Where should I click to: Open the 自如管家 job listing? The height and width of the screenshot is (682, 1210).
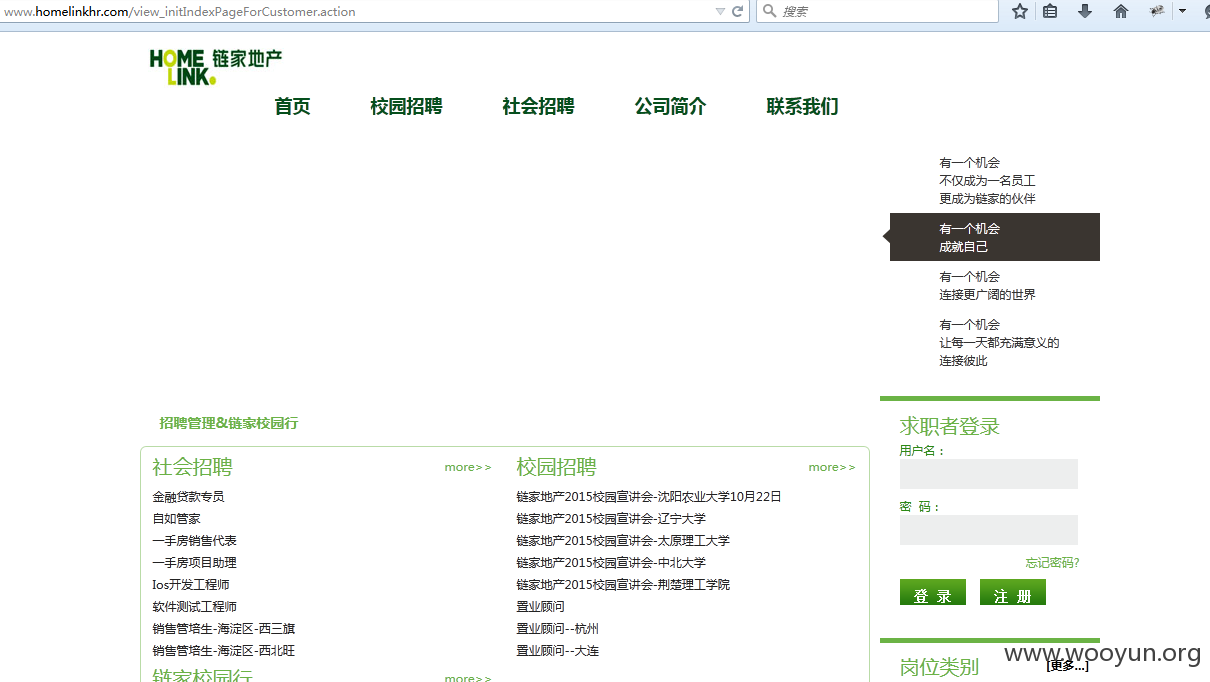[x=176, y=519]
